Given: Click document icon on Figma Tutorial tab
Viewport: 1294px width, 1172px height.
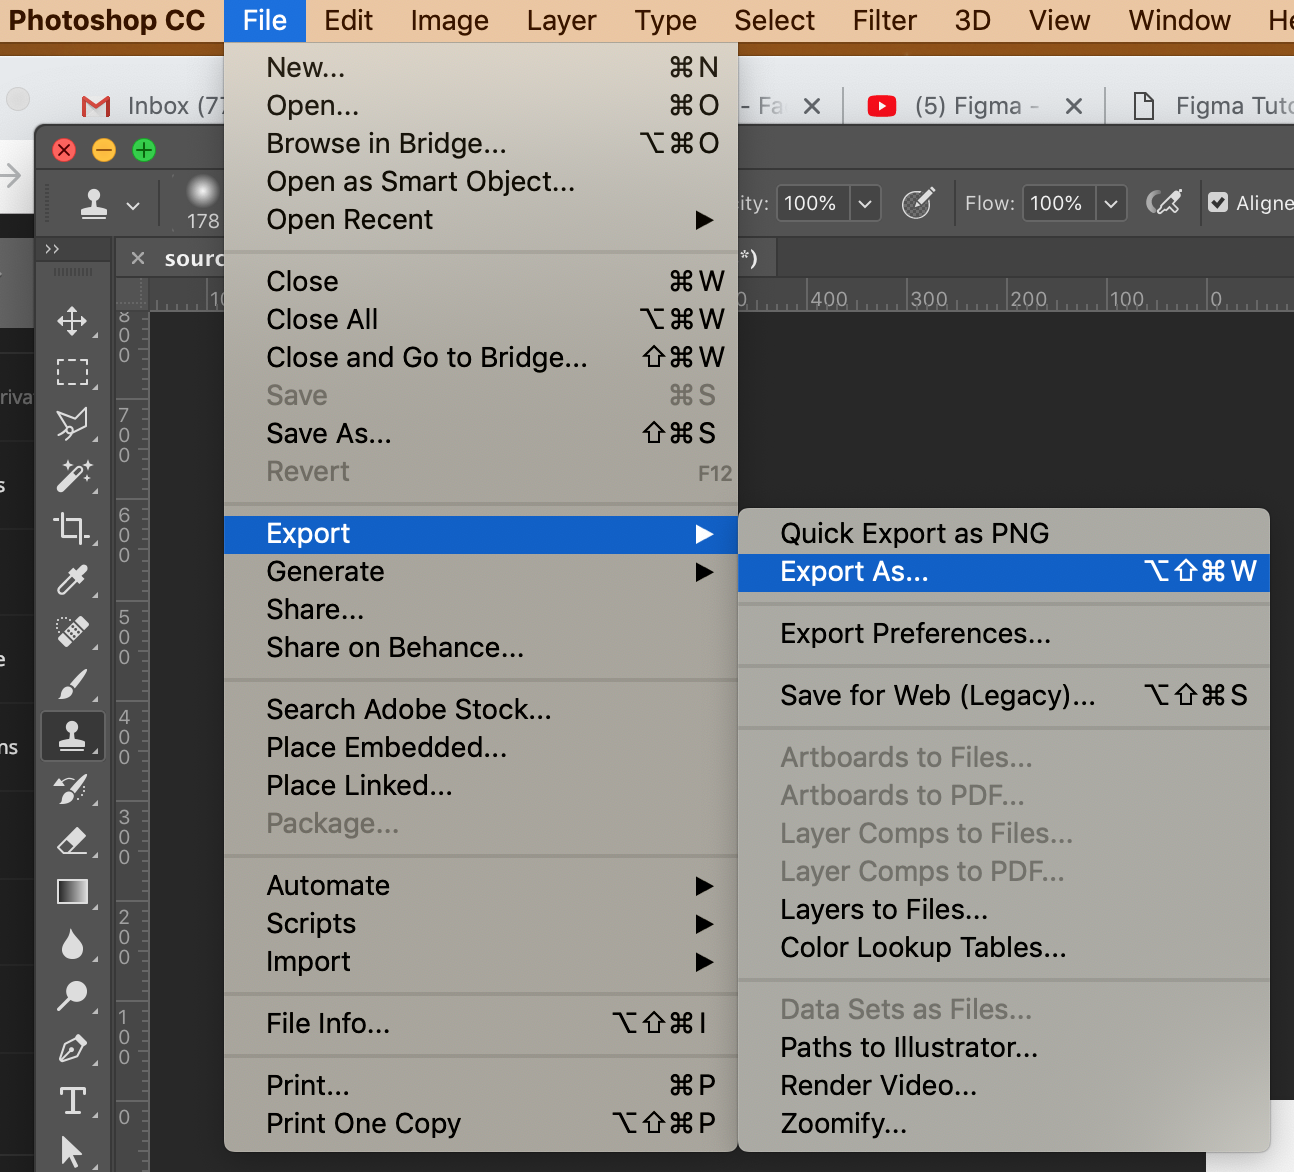Looking at the screenshot, I should [x=1143, y=106].
